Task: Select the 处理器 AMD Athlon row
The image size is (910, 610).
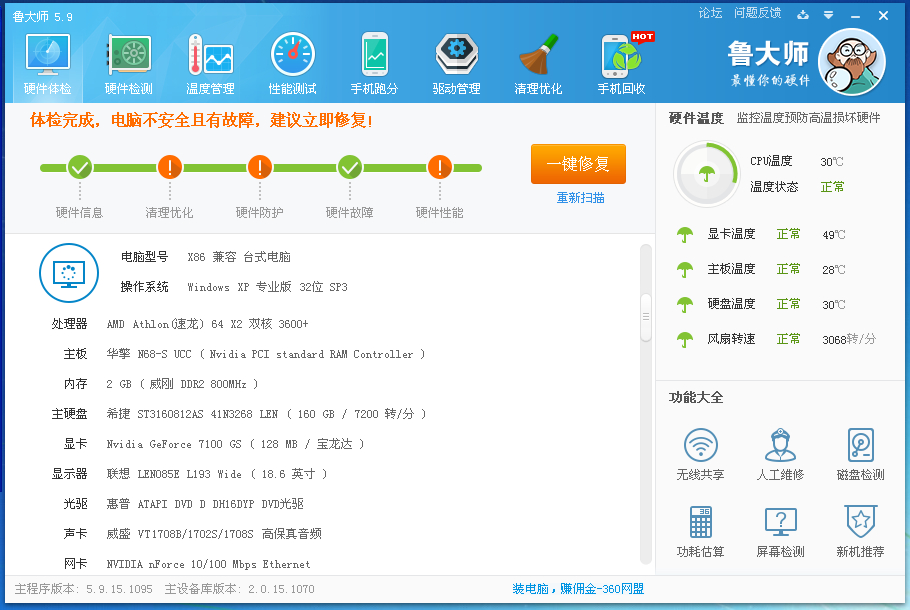Action: pyautogui.click(x=180, y=324)
